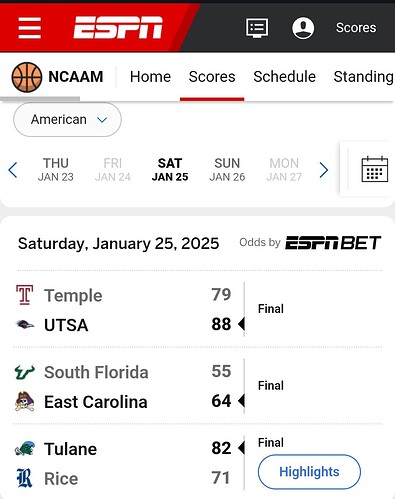Open the calendar date picker

point(374,169)
